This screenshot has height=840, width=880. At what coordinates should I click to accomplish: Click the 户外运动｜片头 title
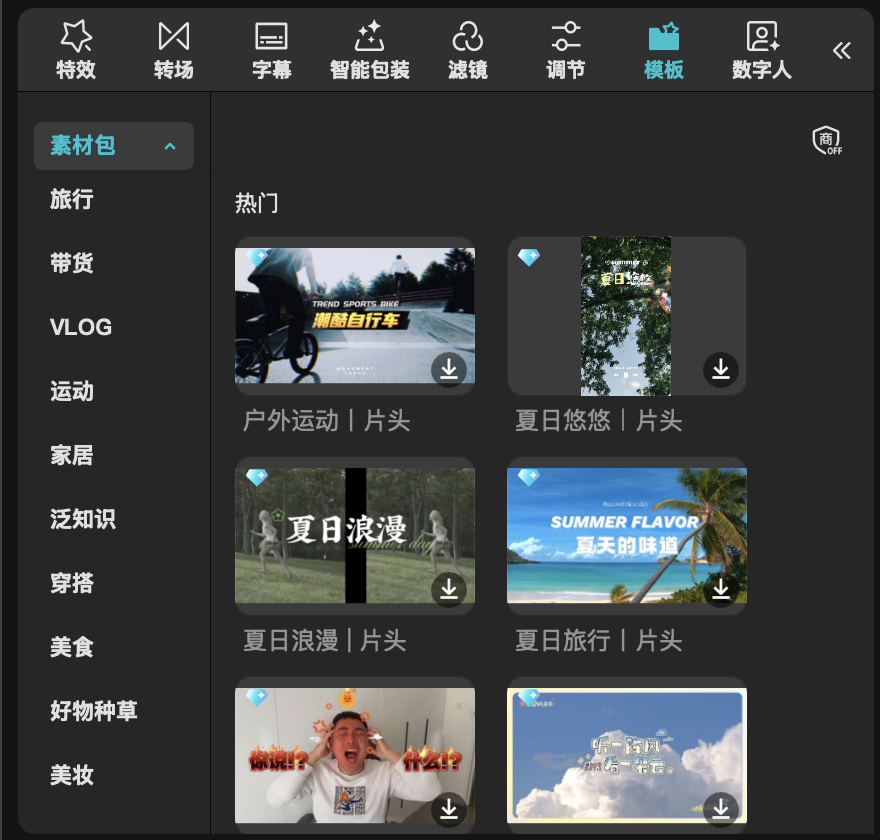[327, 420]
